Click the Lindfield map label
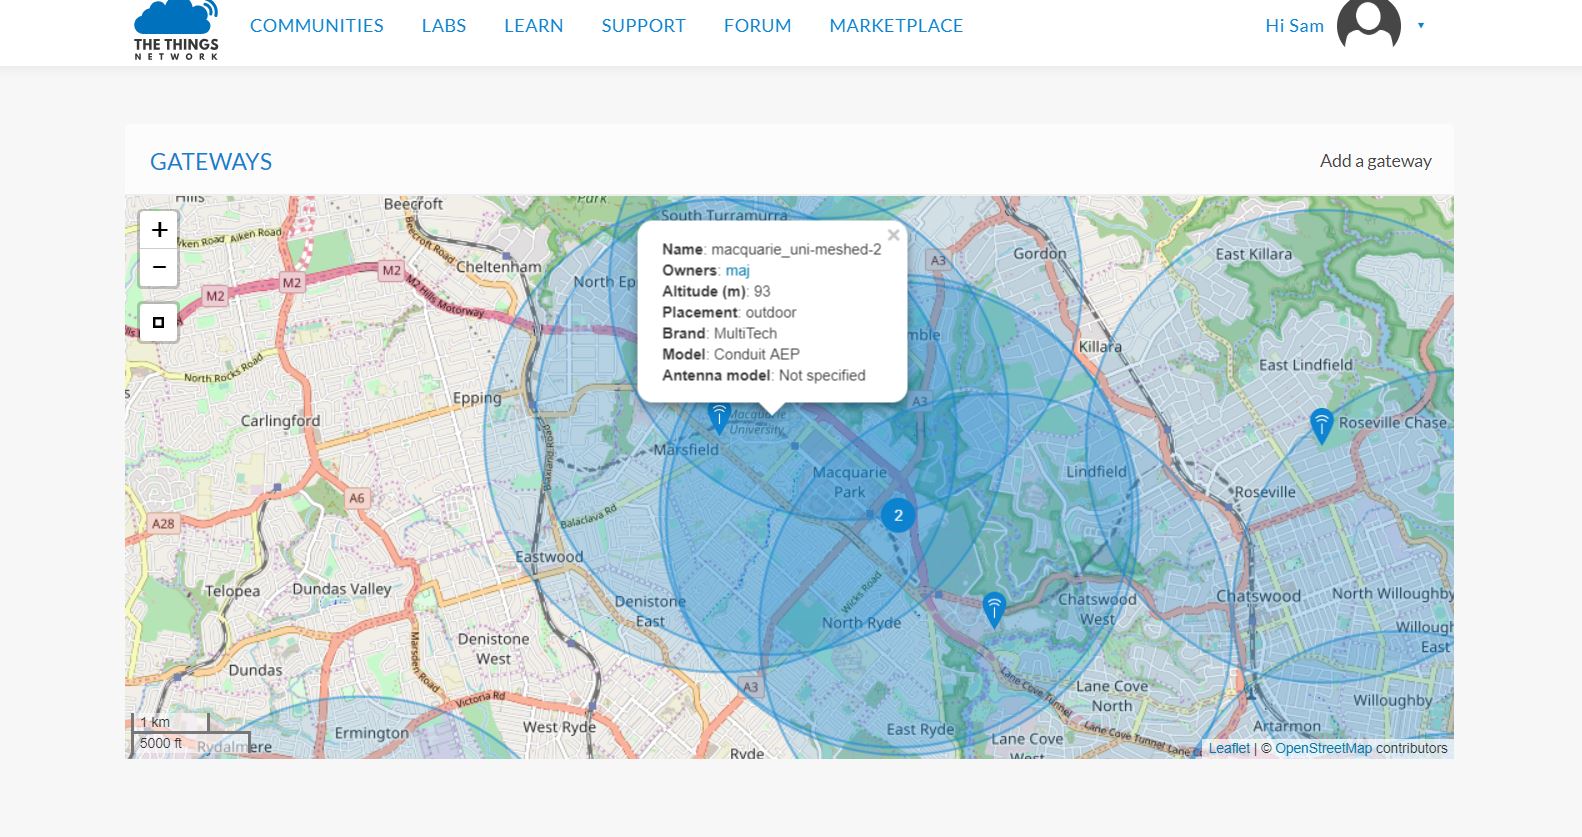The width and height of the screenshot is (1582, 837). click(1096, 472)
